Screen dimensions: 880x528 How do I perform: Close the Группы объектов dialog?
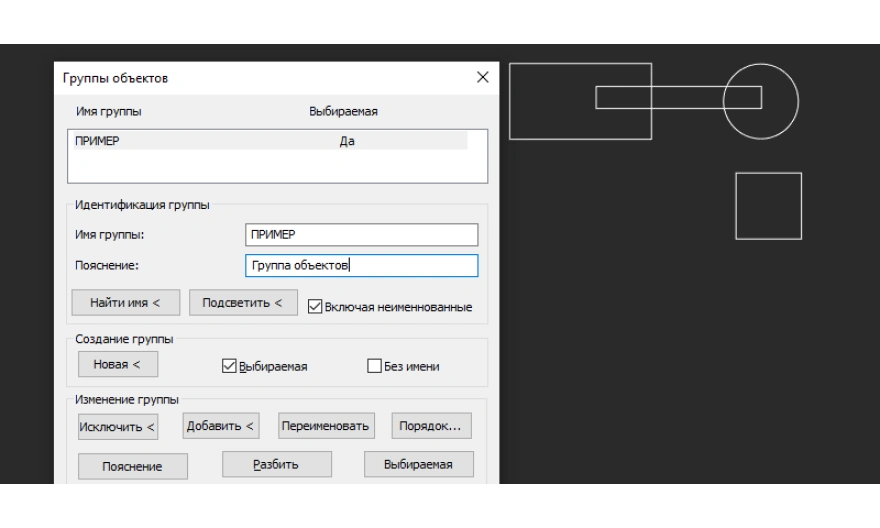click(483, 77)
